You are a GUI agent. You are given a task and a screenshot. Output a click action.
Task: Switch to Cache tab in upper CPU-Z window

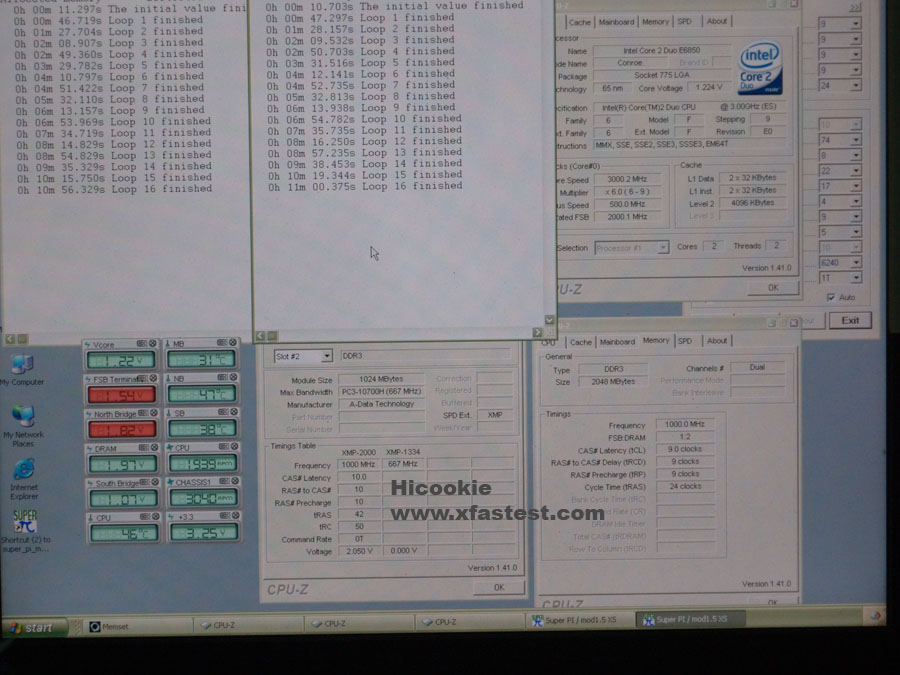[x=579, y=22]
